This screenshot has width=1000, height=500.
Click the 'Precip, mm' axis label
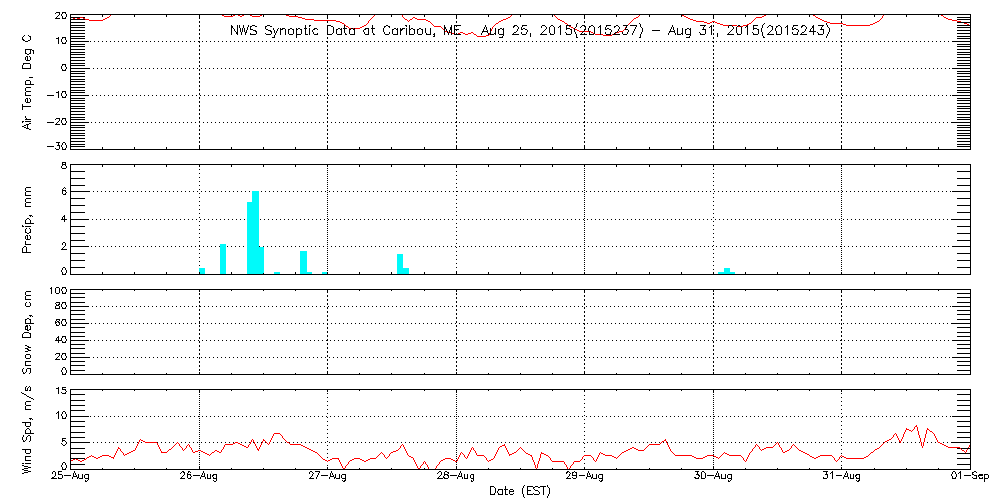(x=28, y=218)
